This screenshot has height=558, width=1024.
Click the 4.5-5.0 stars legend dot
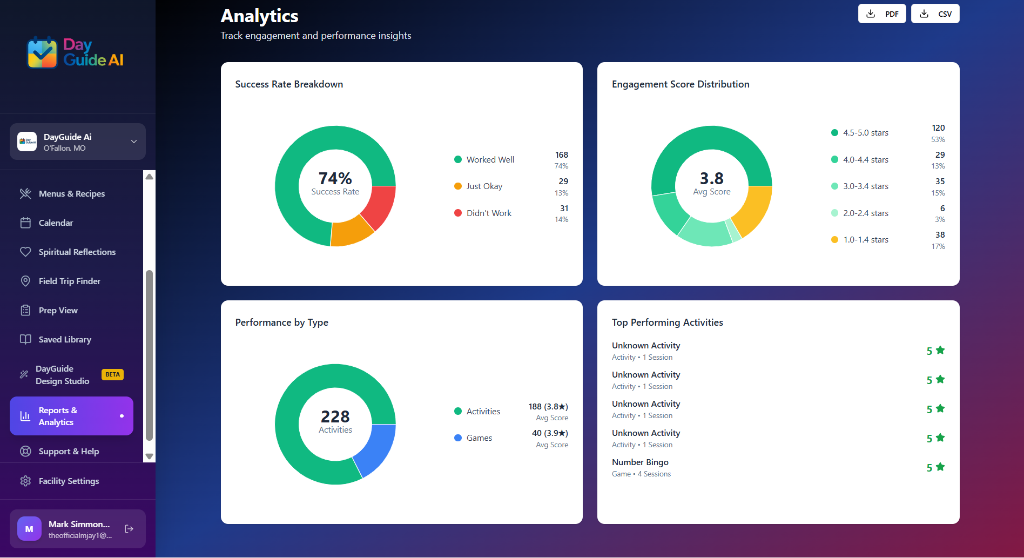click(834, 133)
